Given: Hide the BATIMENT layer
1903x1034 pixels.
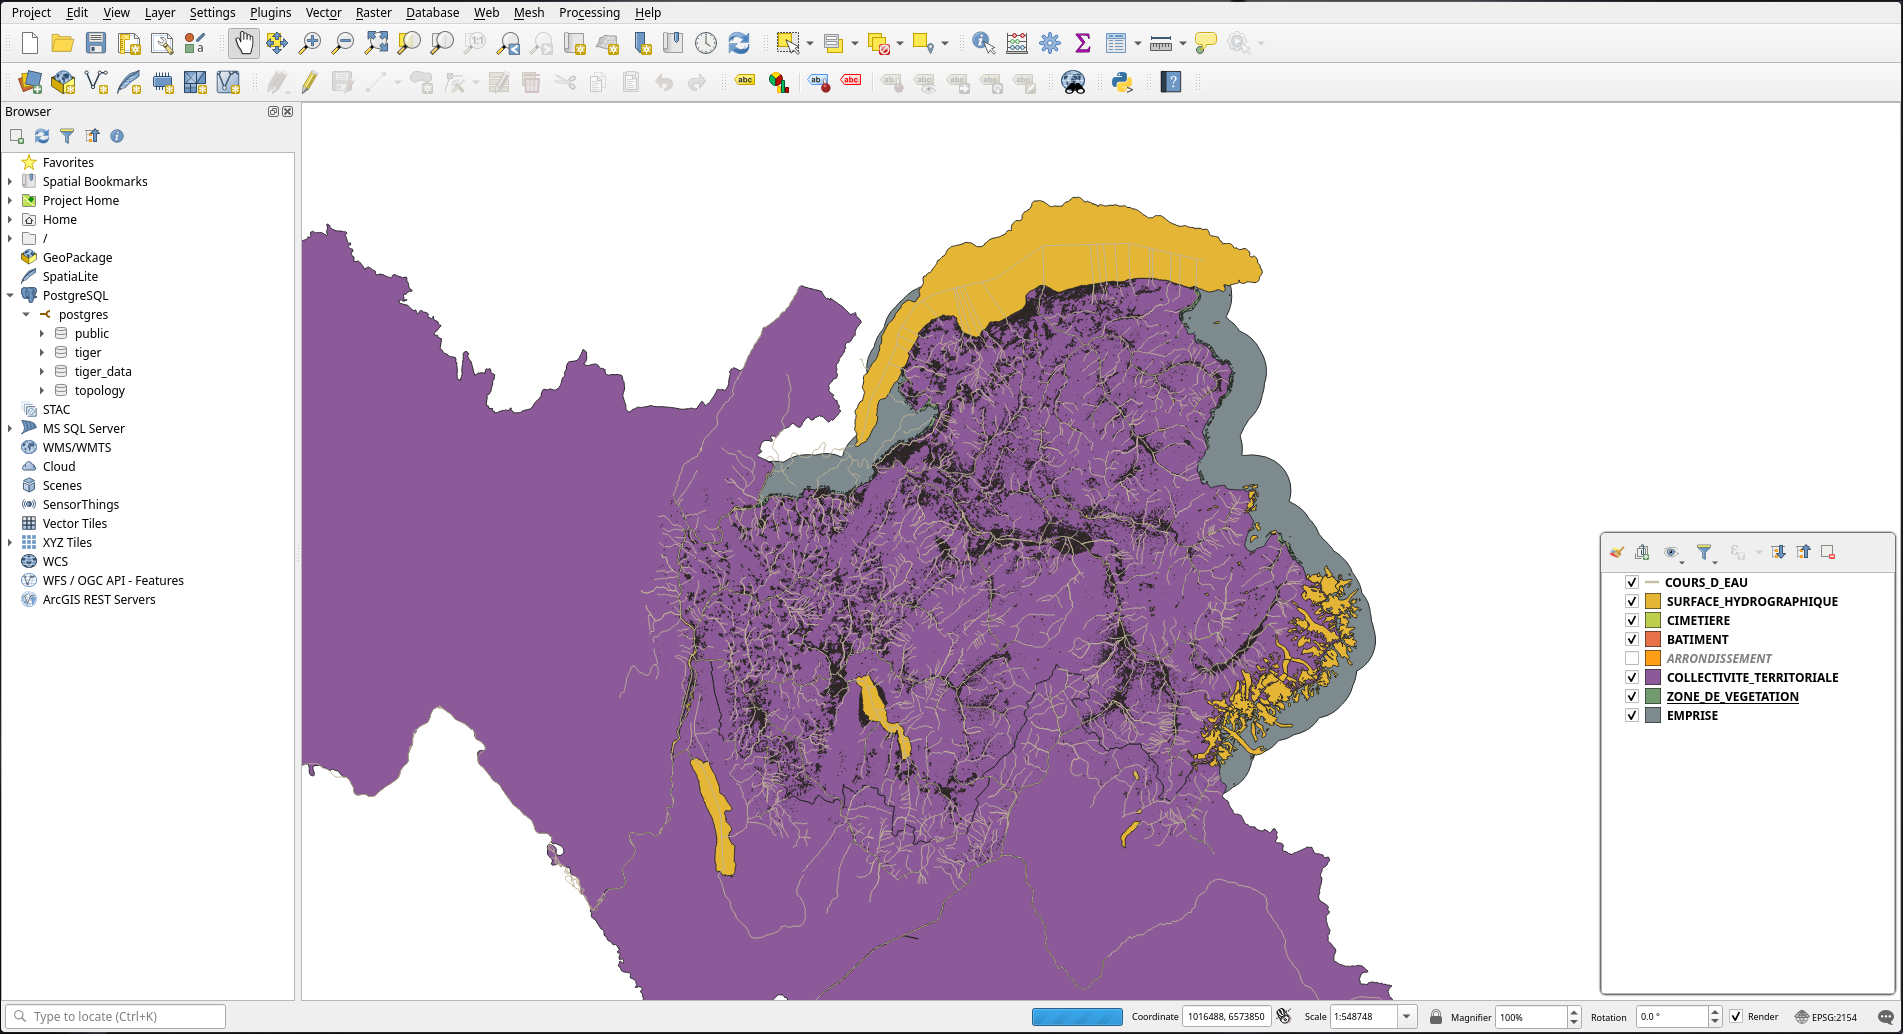Looking at the screenshot, I should [x=1632, y=639].
